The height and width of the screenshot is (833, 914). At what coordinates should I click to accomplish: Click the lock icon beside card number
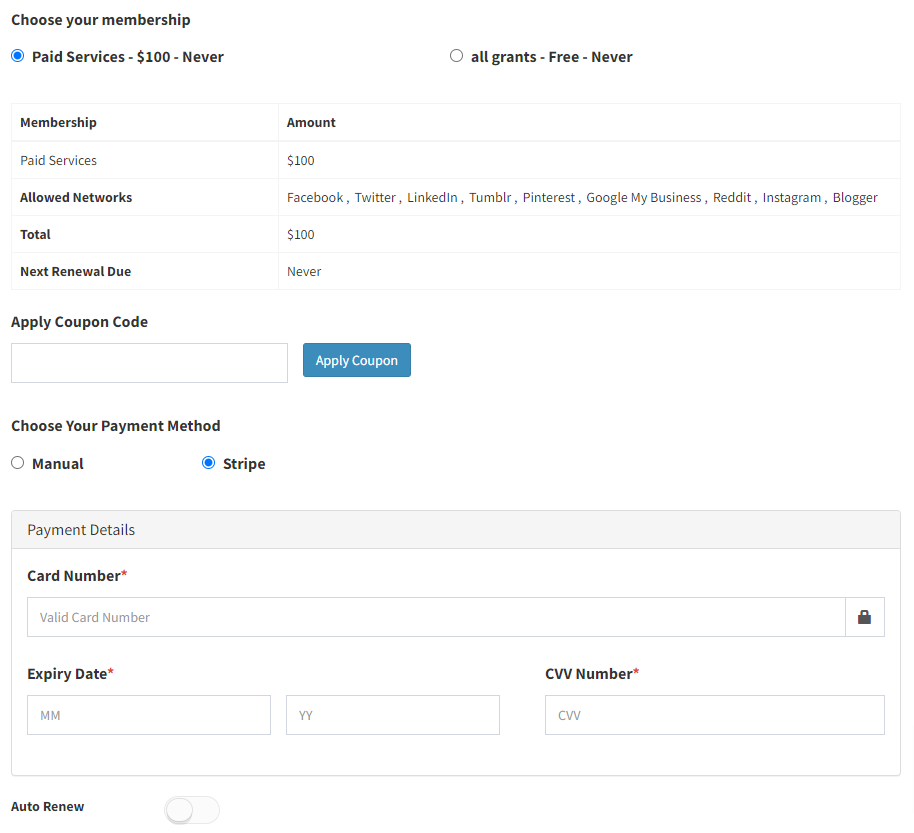point(864,617)
